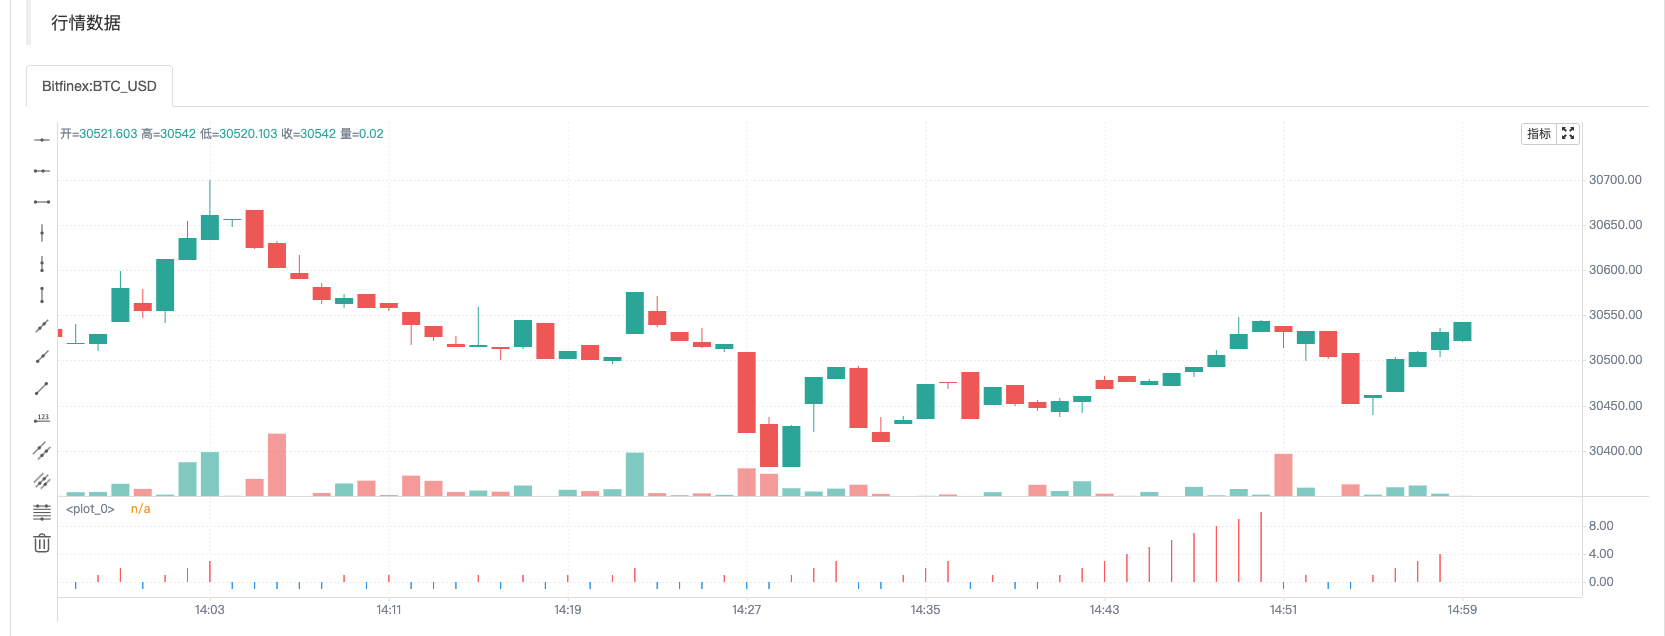Open the 指标 indicators menu
The image size is (1665, 636).
[x=1539, y=134]
